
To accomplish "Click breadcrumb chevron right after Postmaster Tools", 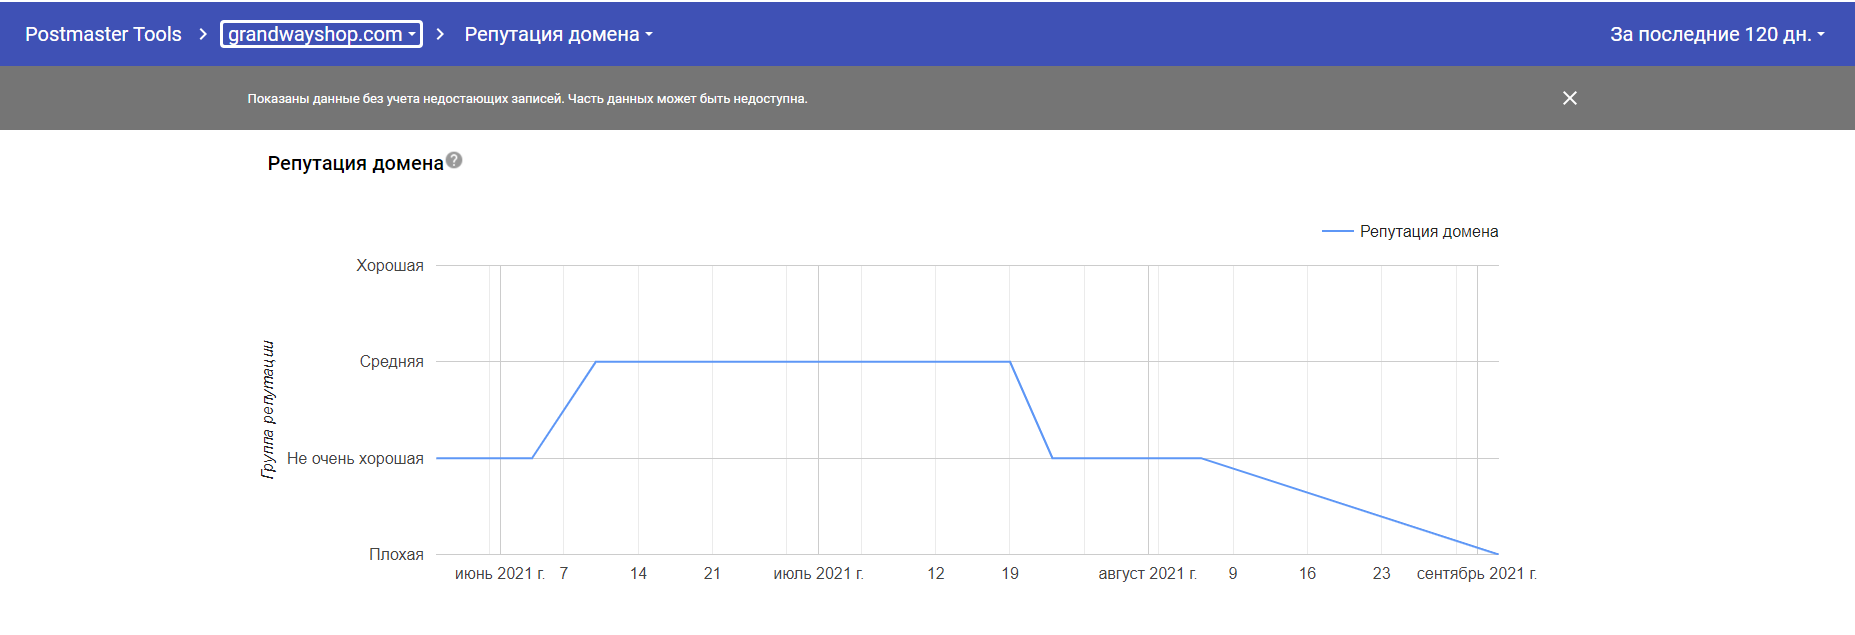I will [203, 34].
